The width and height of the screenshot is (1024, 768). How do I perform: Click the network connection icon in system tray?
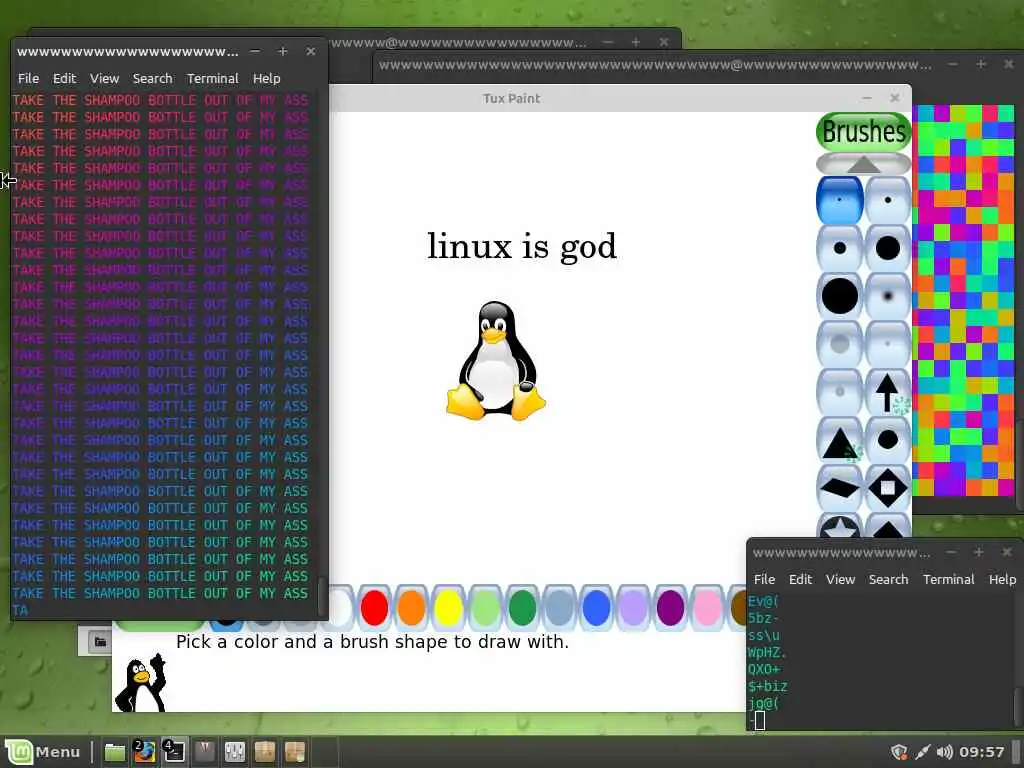pyautogui.click(x=922, y=752)
